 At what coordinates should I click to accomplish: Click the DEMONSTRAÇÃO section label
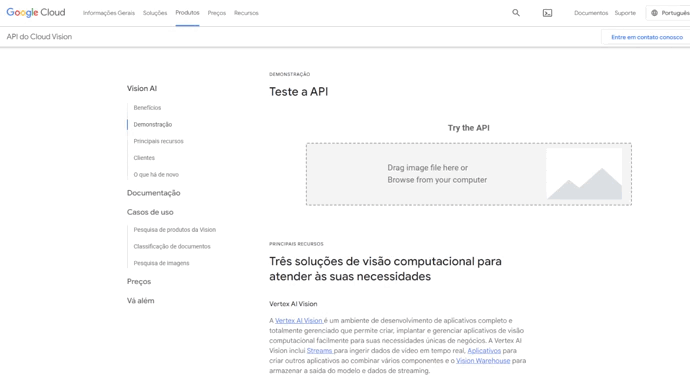[x=290, y=74]
